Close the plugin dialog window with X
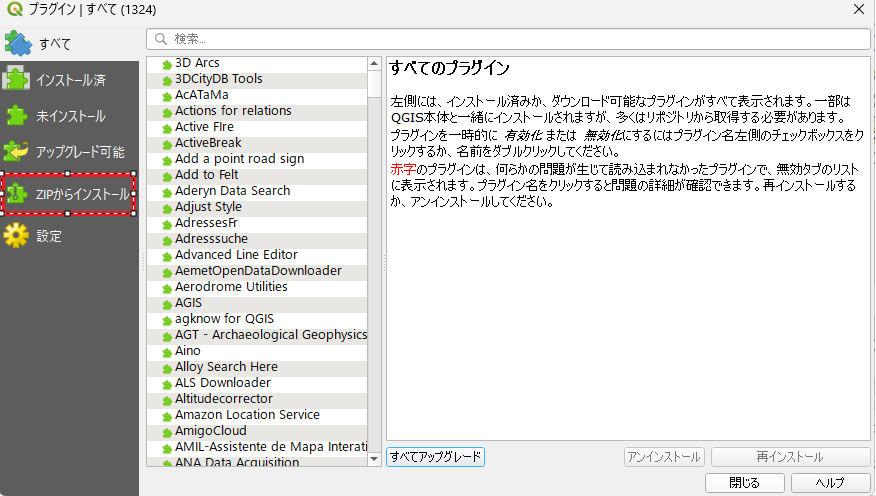Viewport: 876px width, 496px height. click(858, 9)
